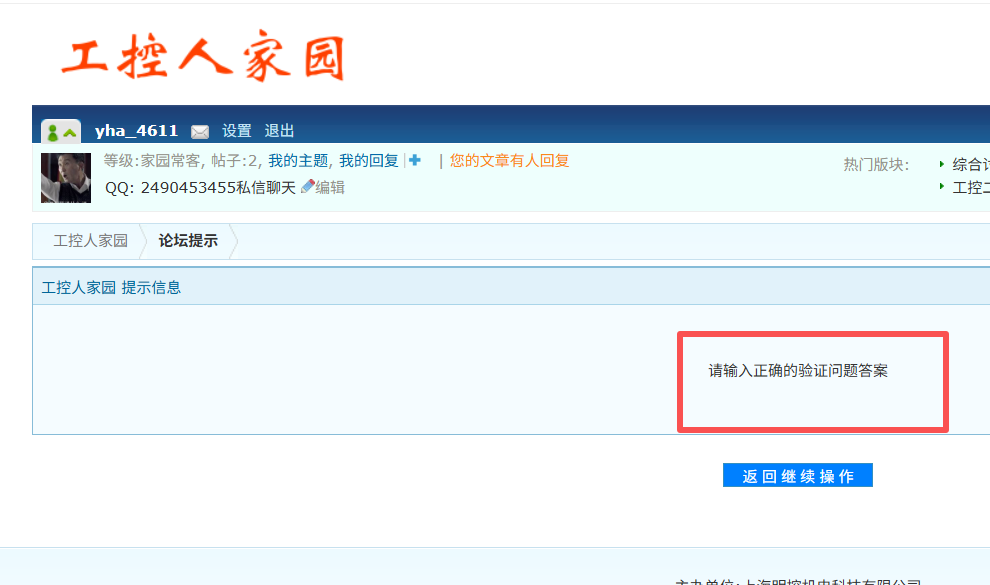Click the 工控人家园 提示信息 panel header
This screenshot has width=990, height=585.
click(x=111, y=288)
